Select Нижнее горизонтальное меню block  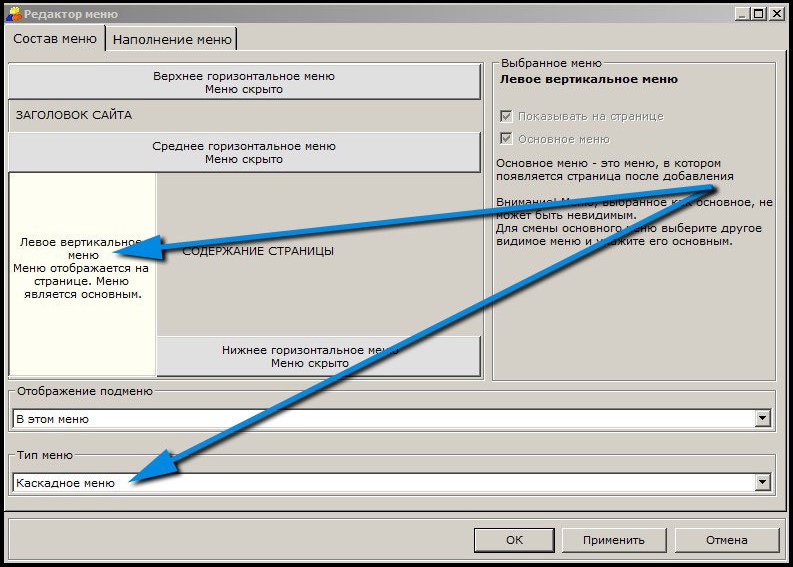coord(318,356)
